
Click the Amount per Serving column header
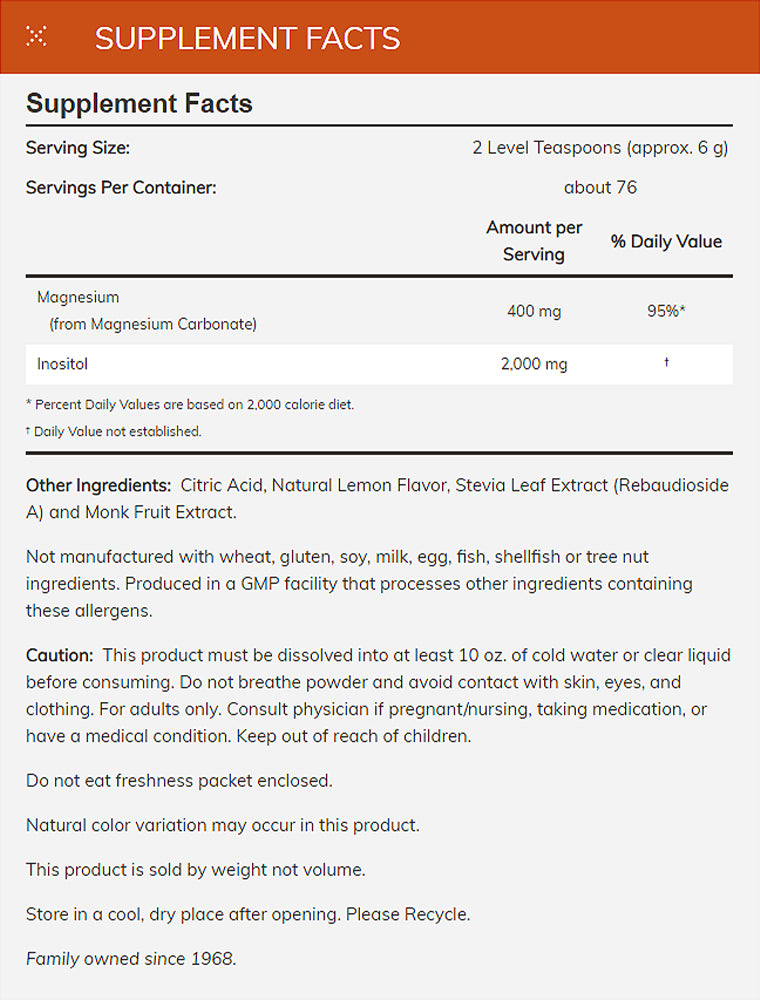click(x=534, y=241)
